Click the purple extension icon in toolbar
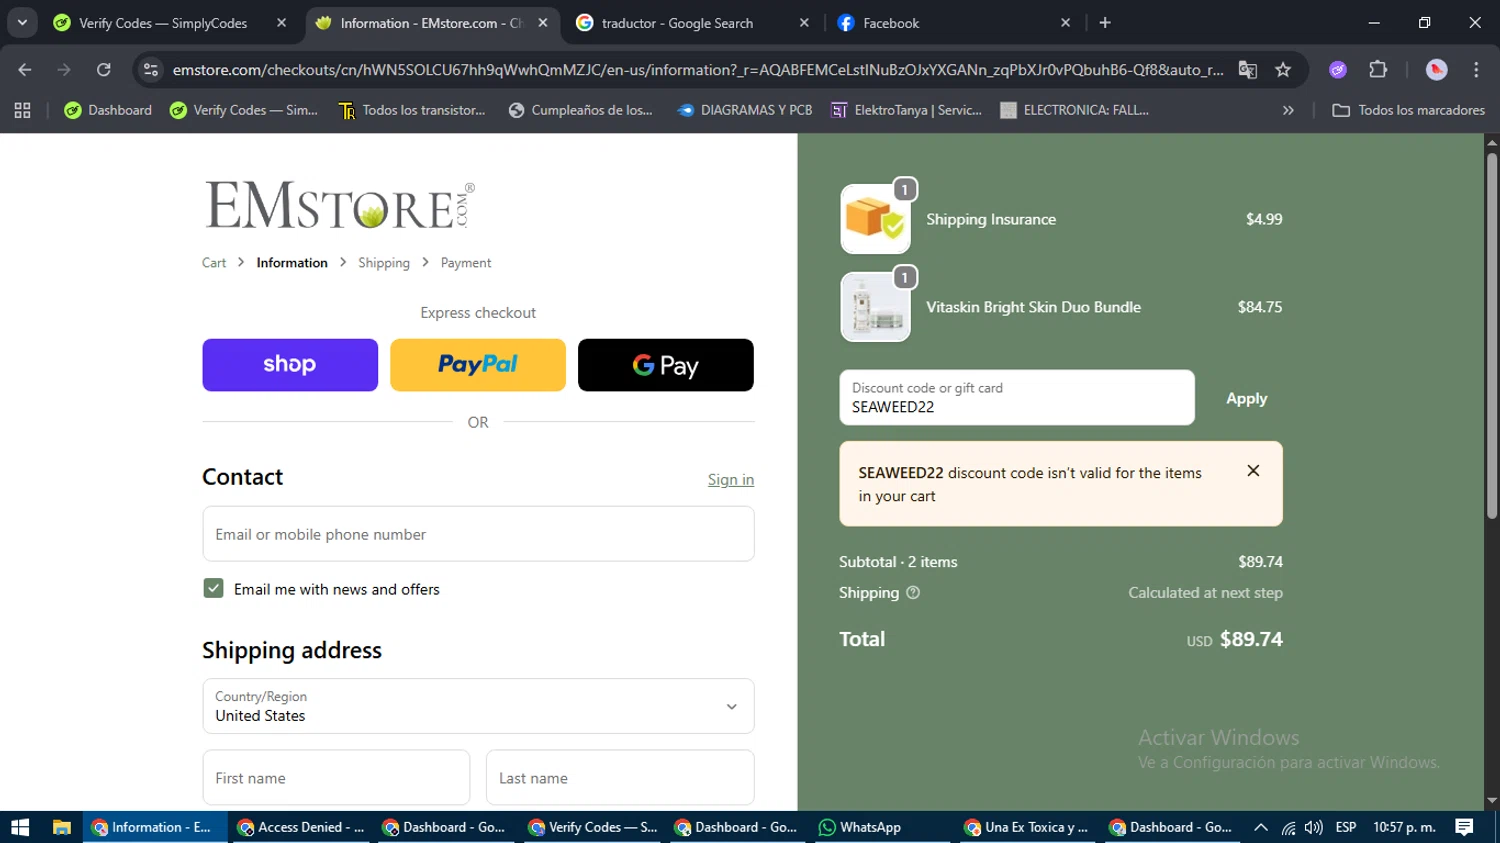 [x=1338, y=69]
